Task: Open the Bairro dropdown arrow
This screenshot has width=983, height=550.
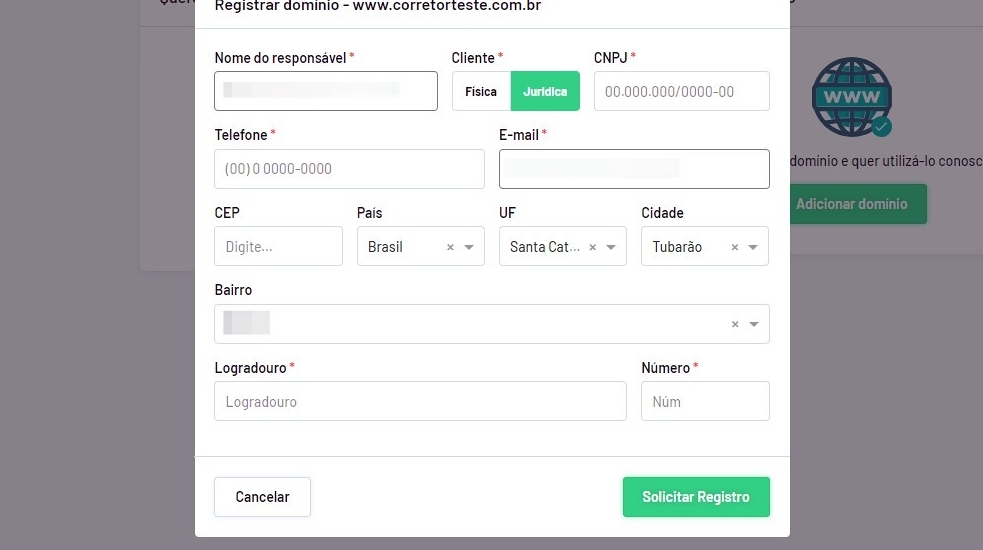Action: [754, 324]
